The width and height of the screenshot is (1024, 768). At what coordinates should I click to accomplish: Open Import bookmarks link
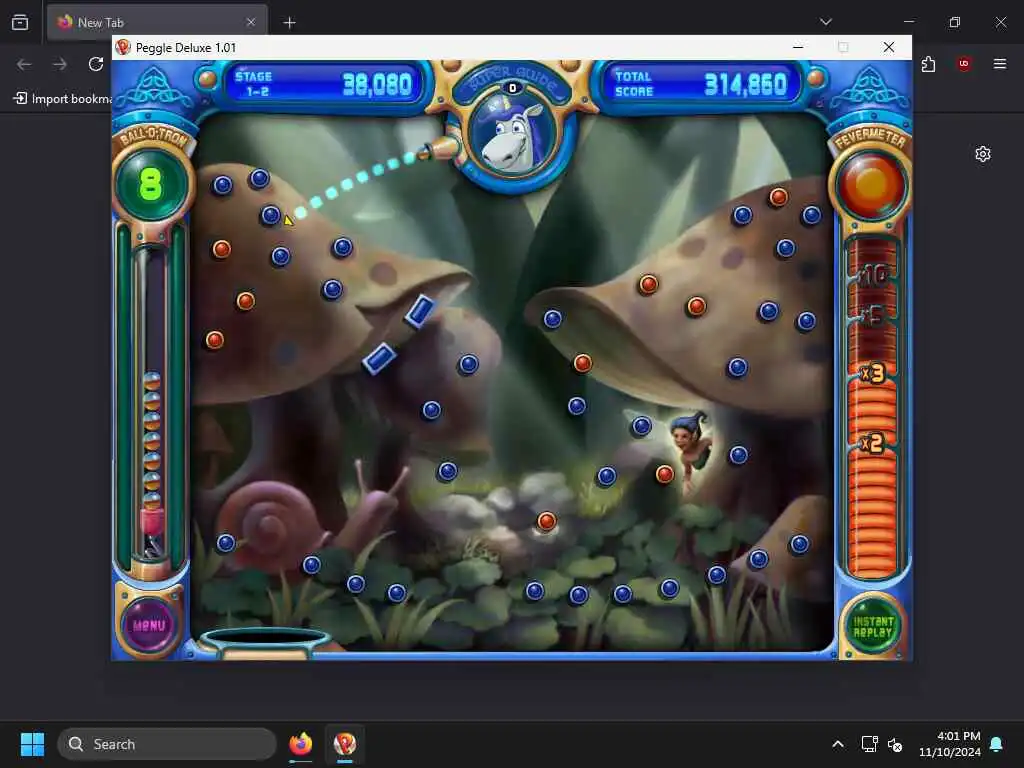pyautogui.click(x=63, y=99)
